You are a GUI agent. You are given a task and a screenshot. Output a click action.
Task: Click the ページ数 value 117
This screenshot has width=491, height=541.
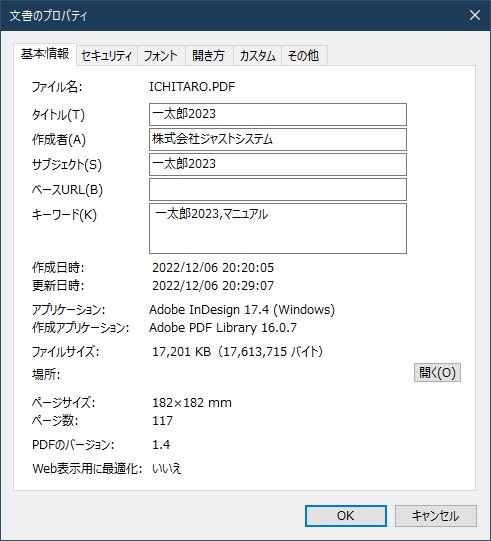point(163,421)
